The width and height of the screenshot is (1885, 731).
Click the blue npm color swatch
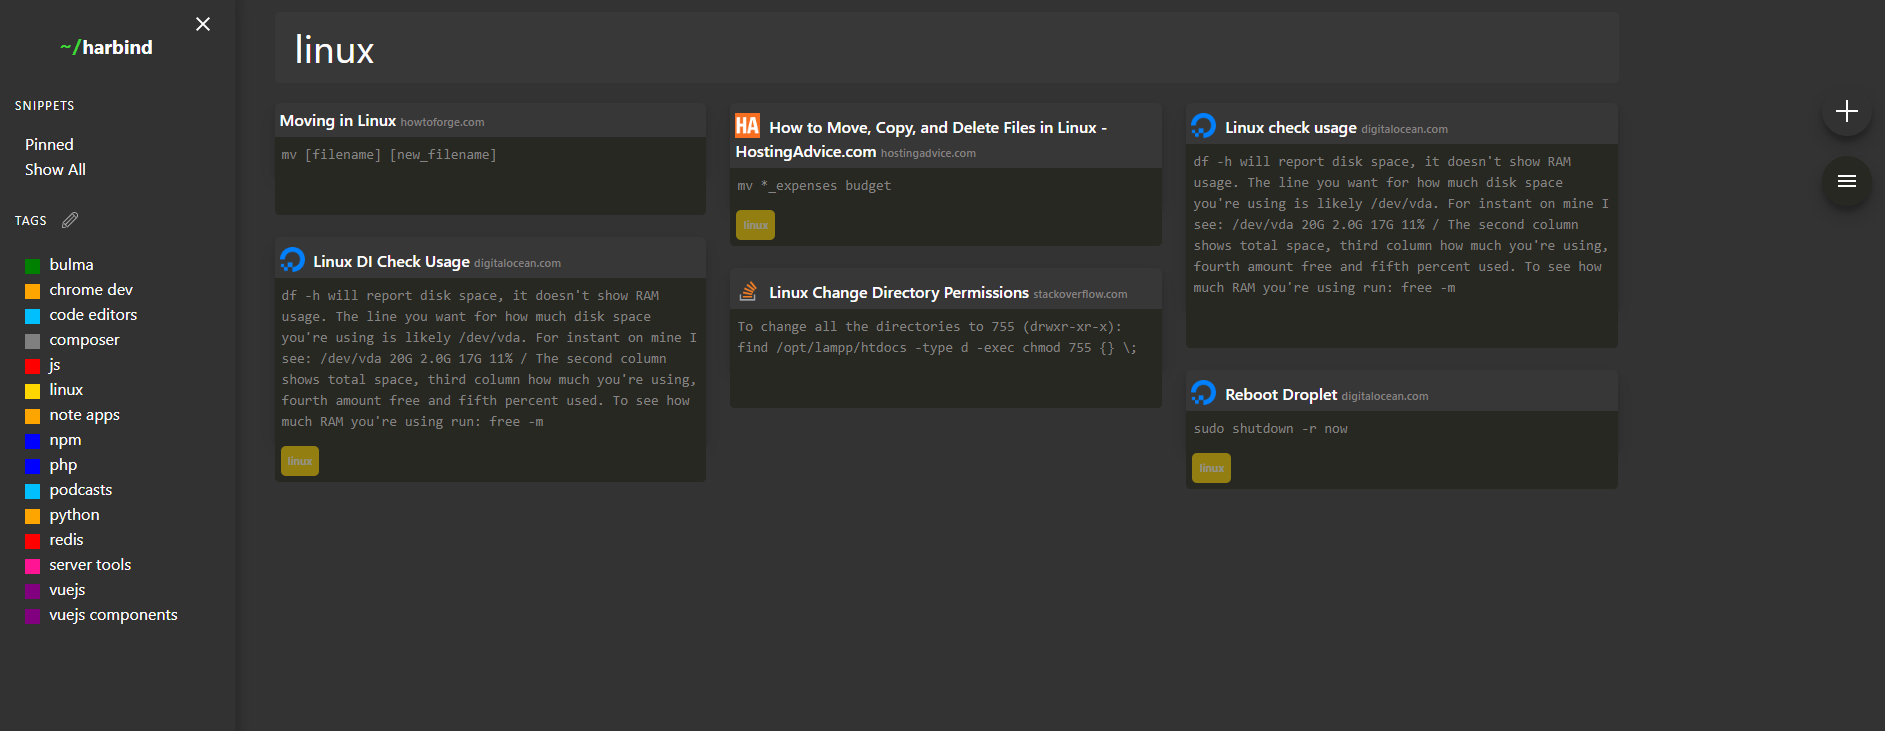tap(32, 441)
